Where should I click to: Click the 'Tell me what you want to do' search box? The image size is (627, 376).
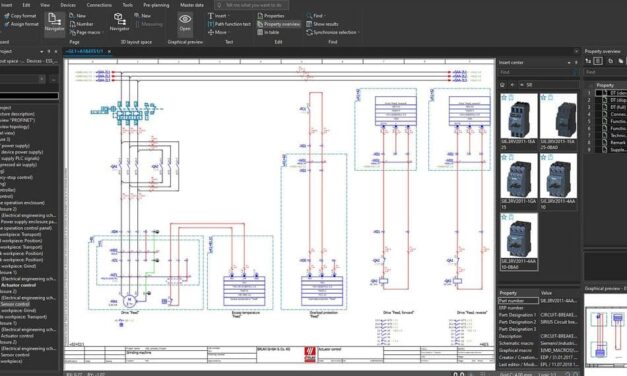(252, 5)
